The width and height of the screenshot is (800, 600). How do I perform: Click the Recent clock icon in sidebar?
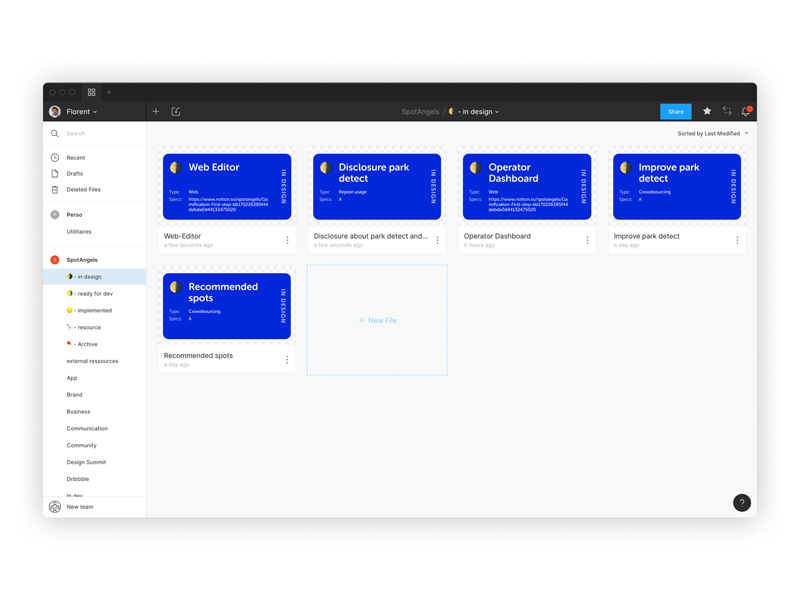[55, 158]
